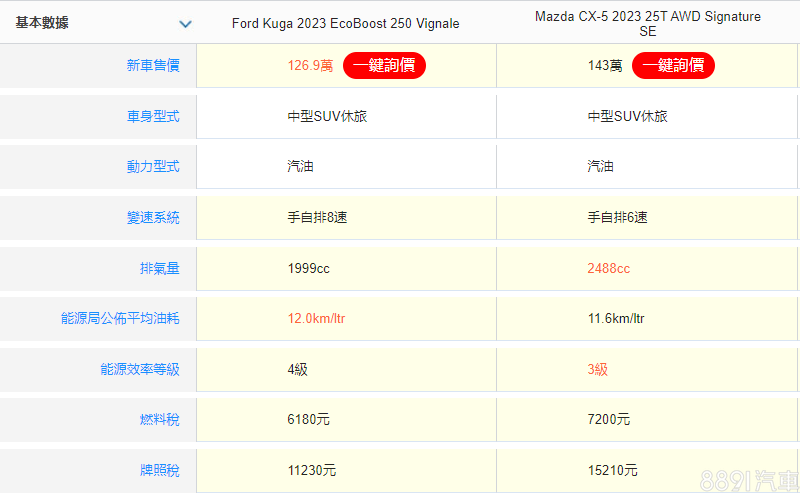Image resolution: width=800 pixels, height=493 pixels.
Task: Click 一鍵詢價 button for Mazda CX-5
Action: 673,66
